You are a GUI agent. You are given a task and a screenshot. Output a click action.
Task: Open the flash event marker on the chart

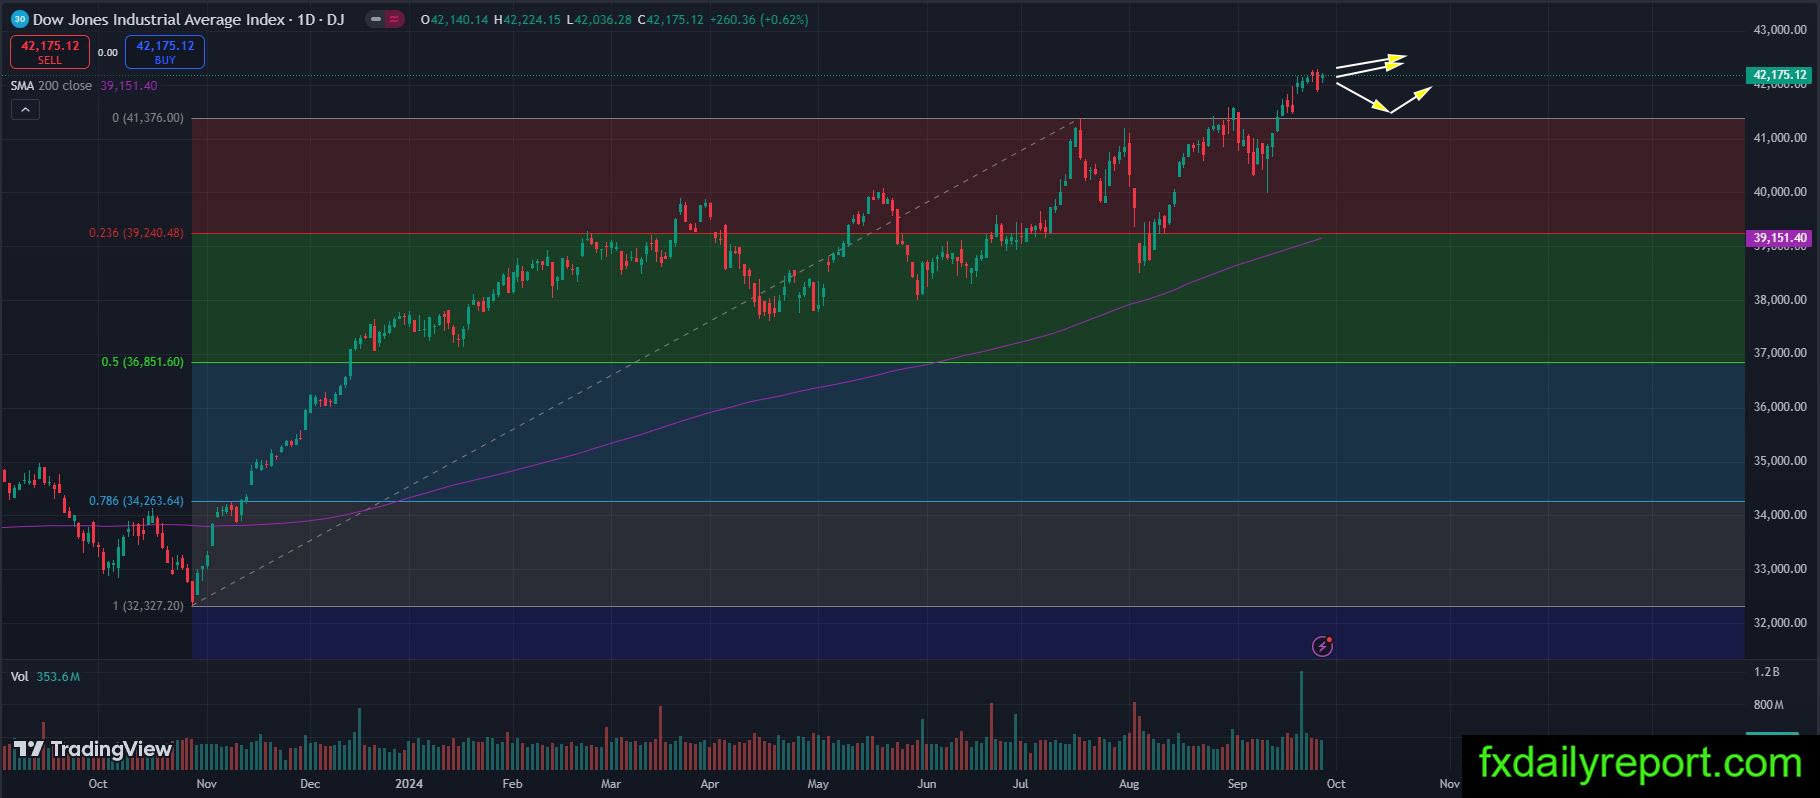(1322, 646)
